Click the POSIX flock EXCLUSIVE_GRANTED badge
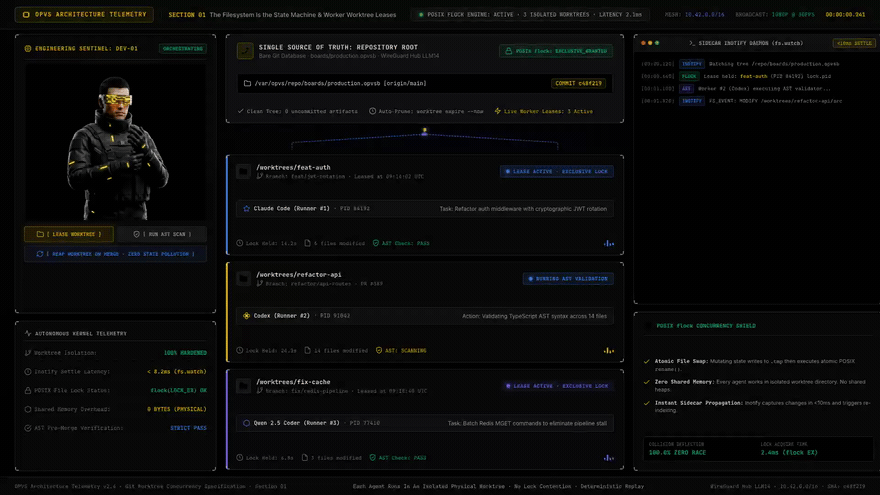This screenshot has width=880, height=495. (556, 51)
